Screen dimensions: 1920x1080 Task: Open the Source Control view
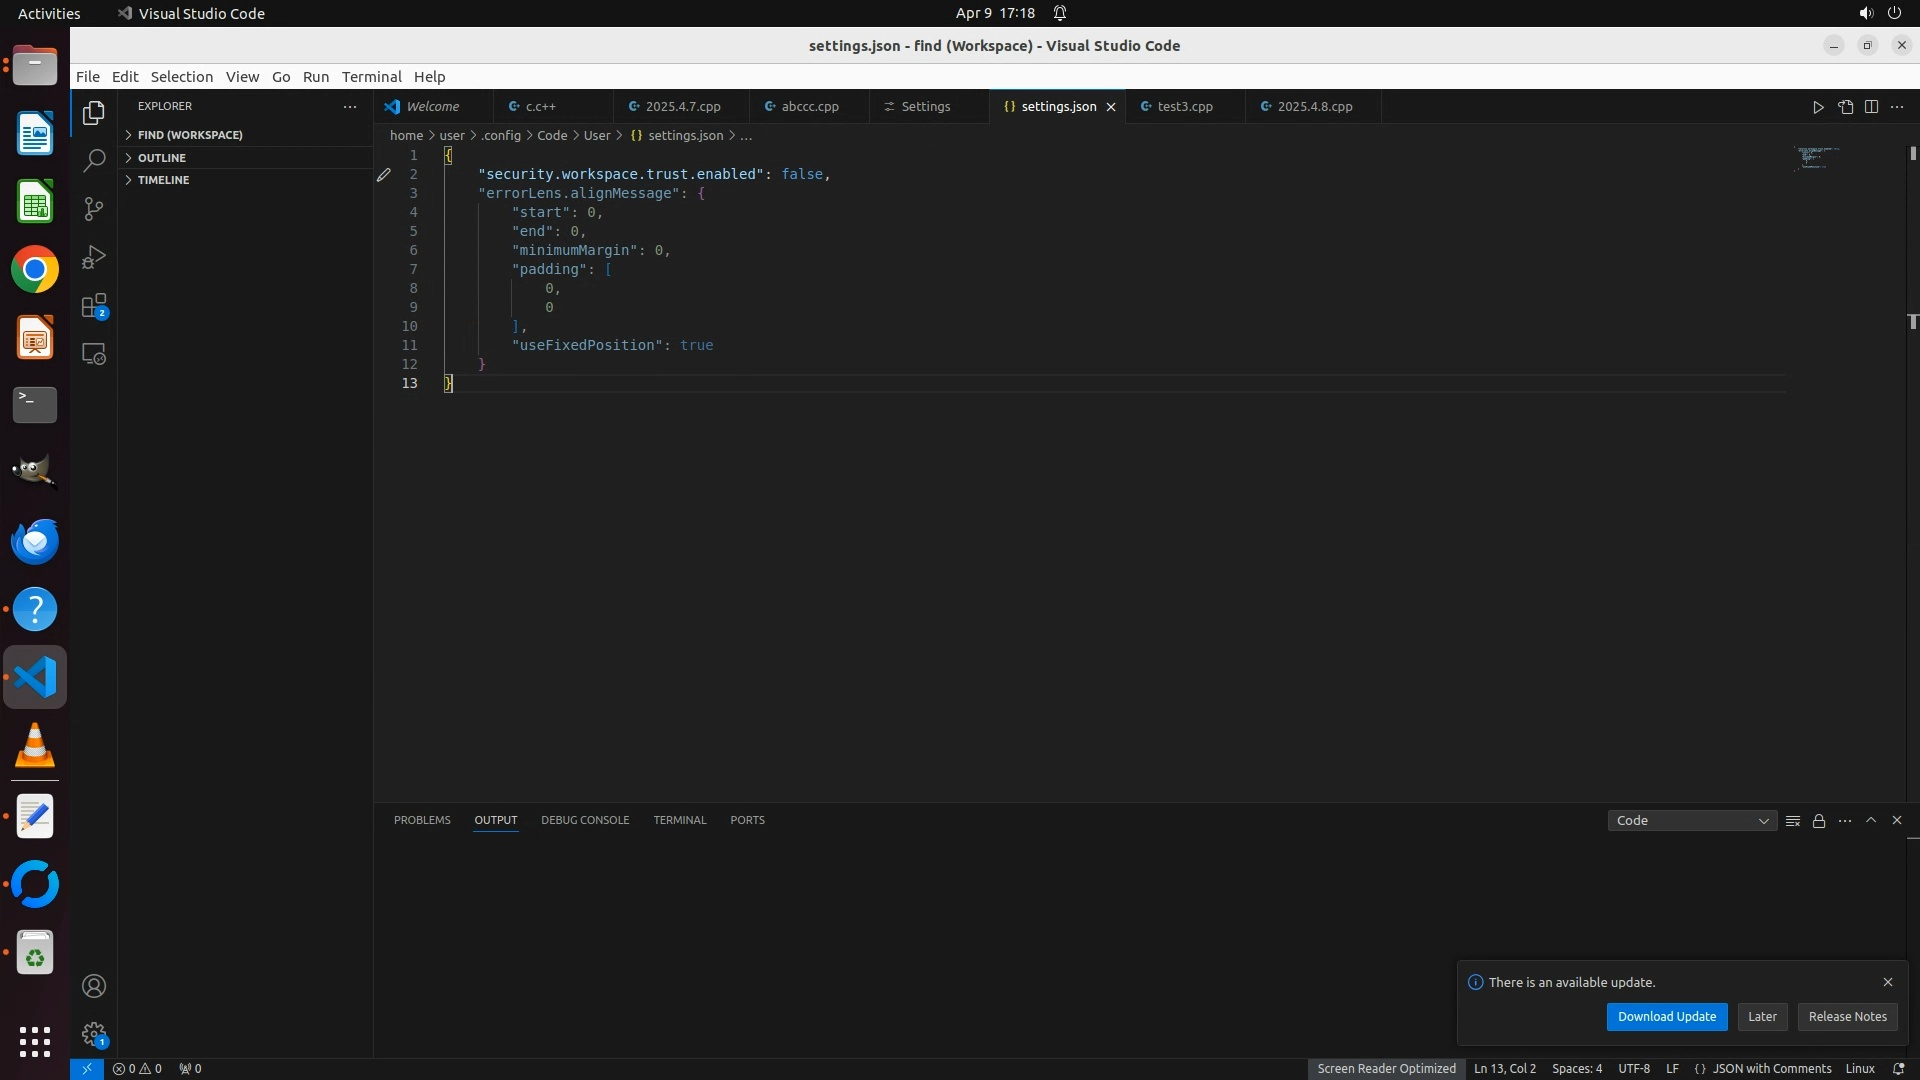pyautogui.click(x=94, y=209)
